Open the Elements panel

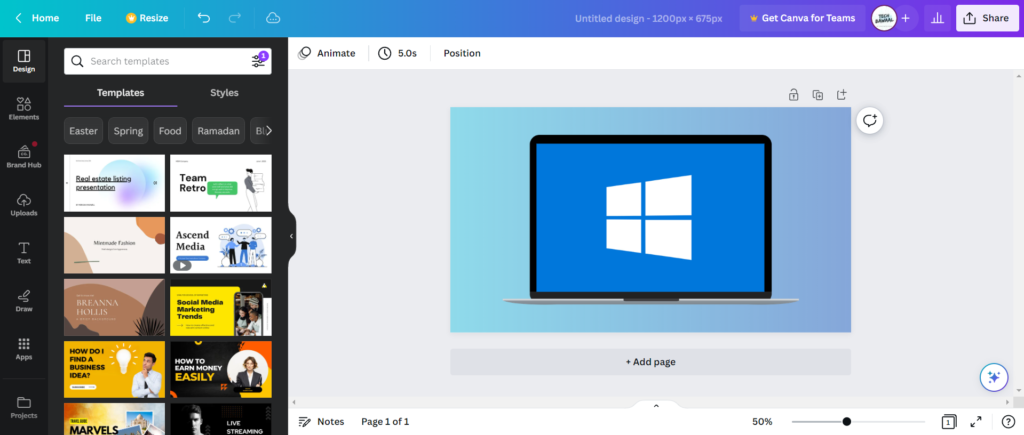24,109
